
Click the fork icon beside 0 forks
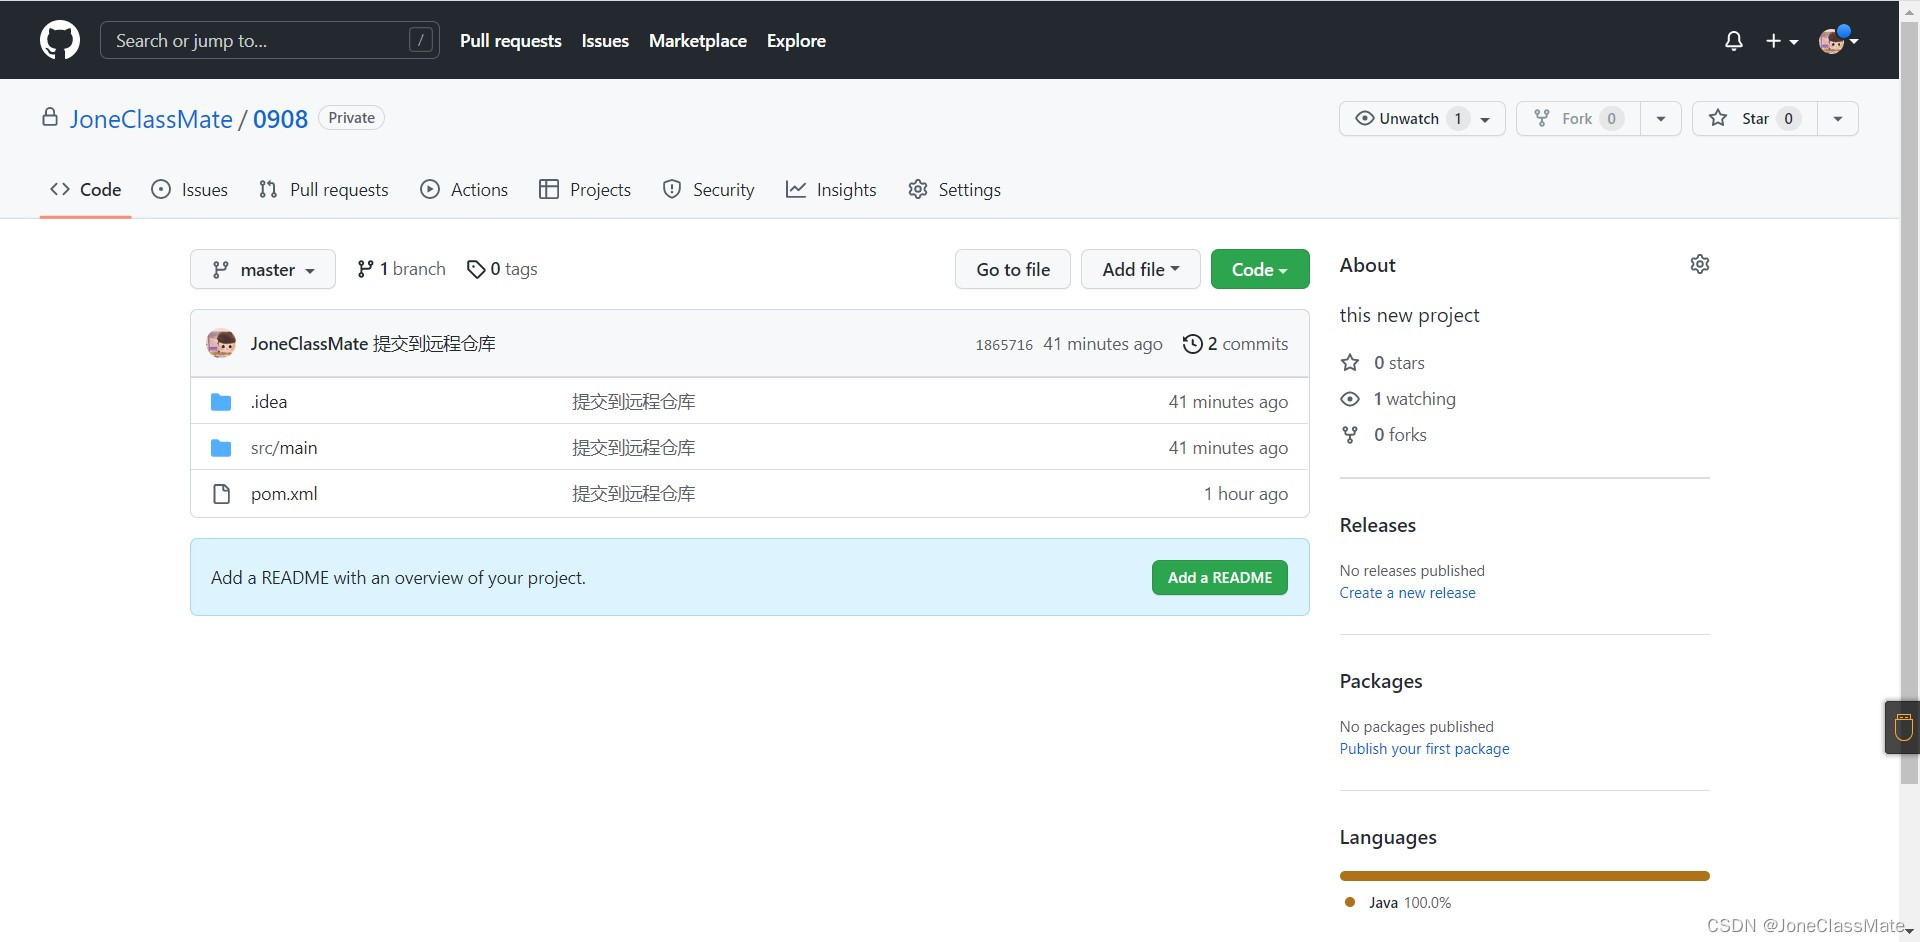pyautogui.click(x=1350, y=435)
